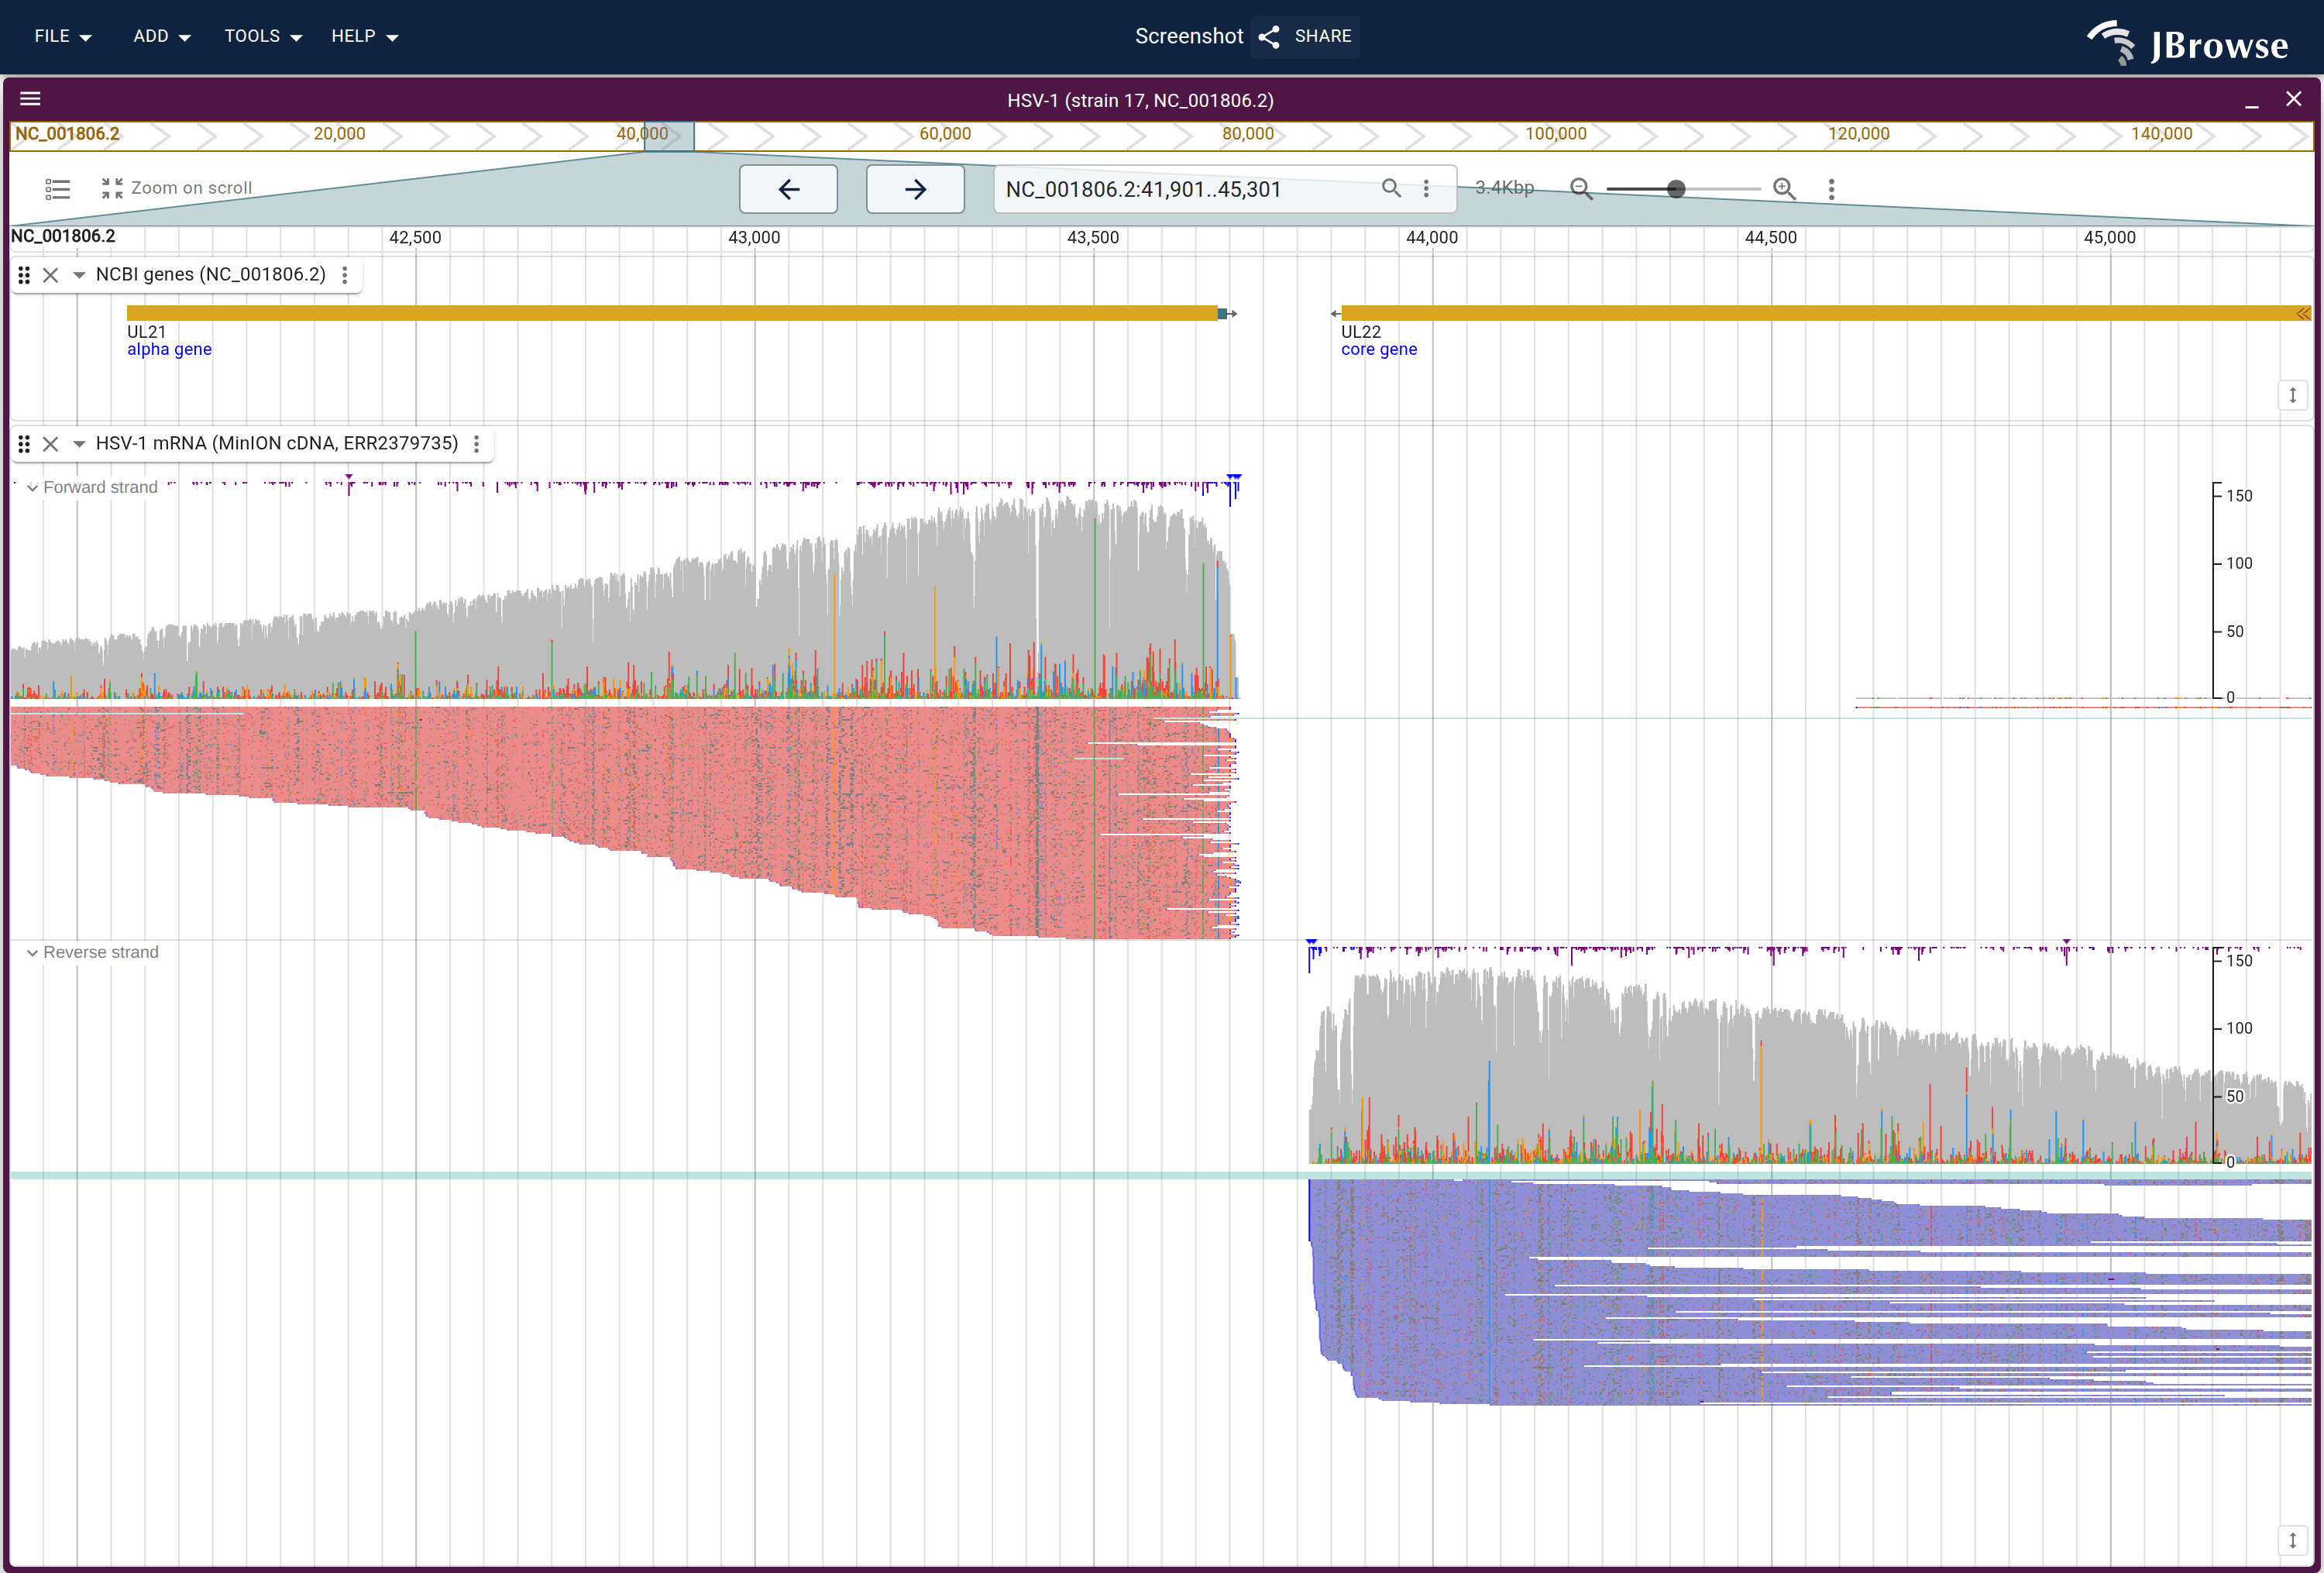Open the view hamburger menu
The image size is (2324, 1573).
(x=30, y=99)
